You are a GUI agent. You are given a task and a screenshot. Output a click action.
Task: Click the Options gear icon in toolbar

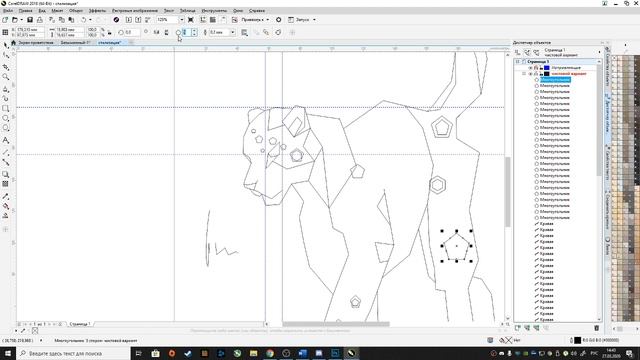279,20
